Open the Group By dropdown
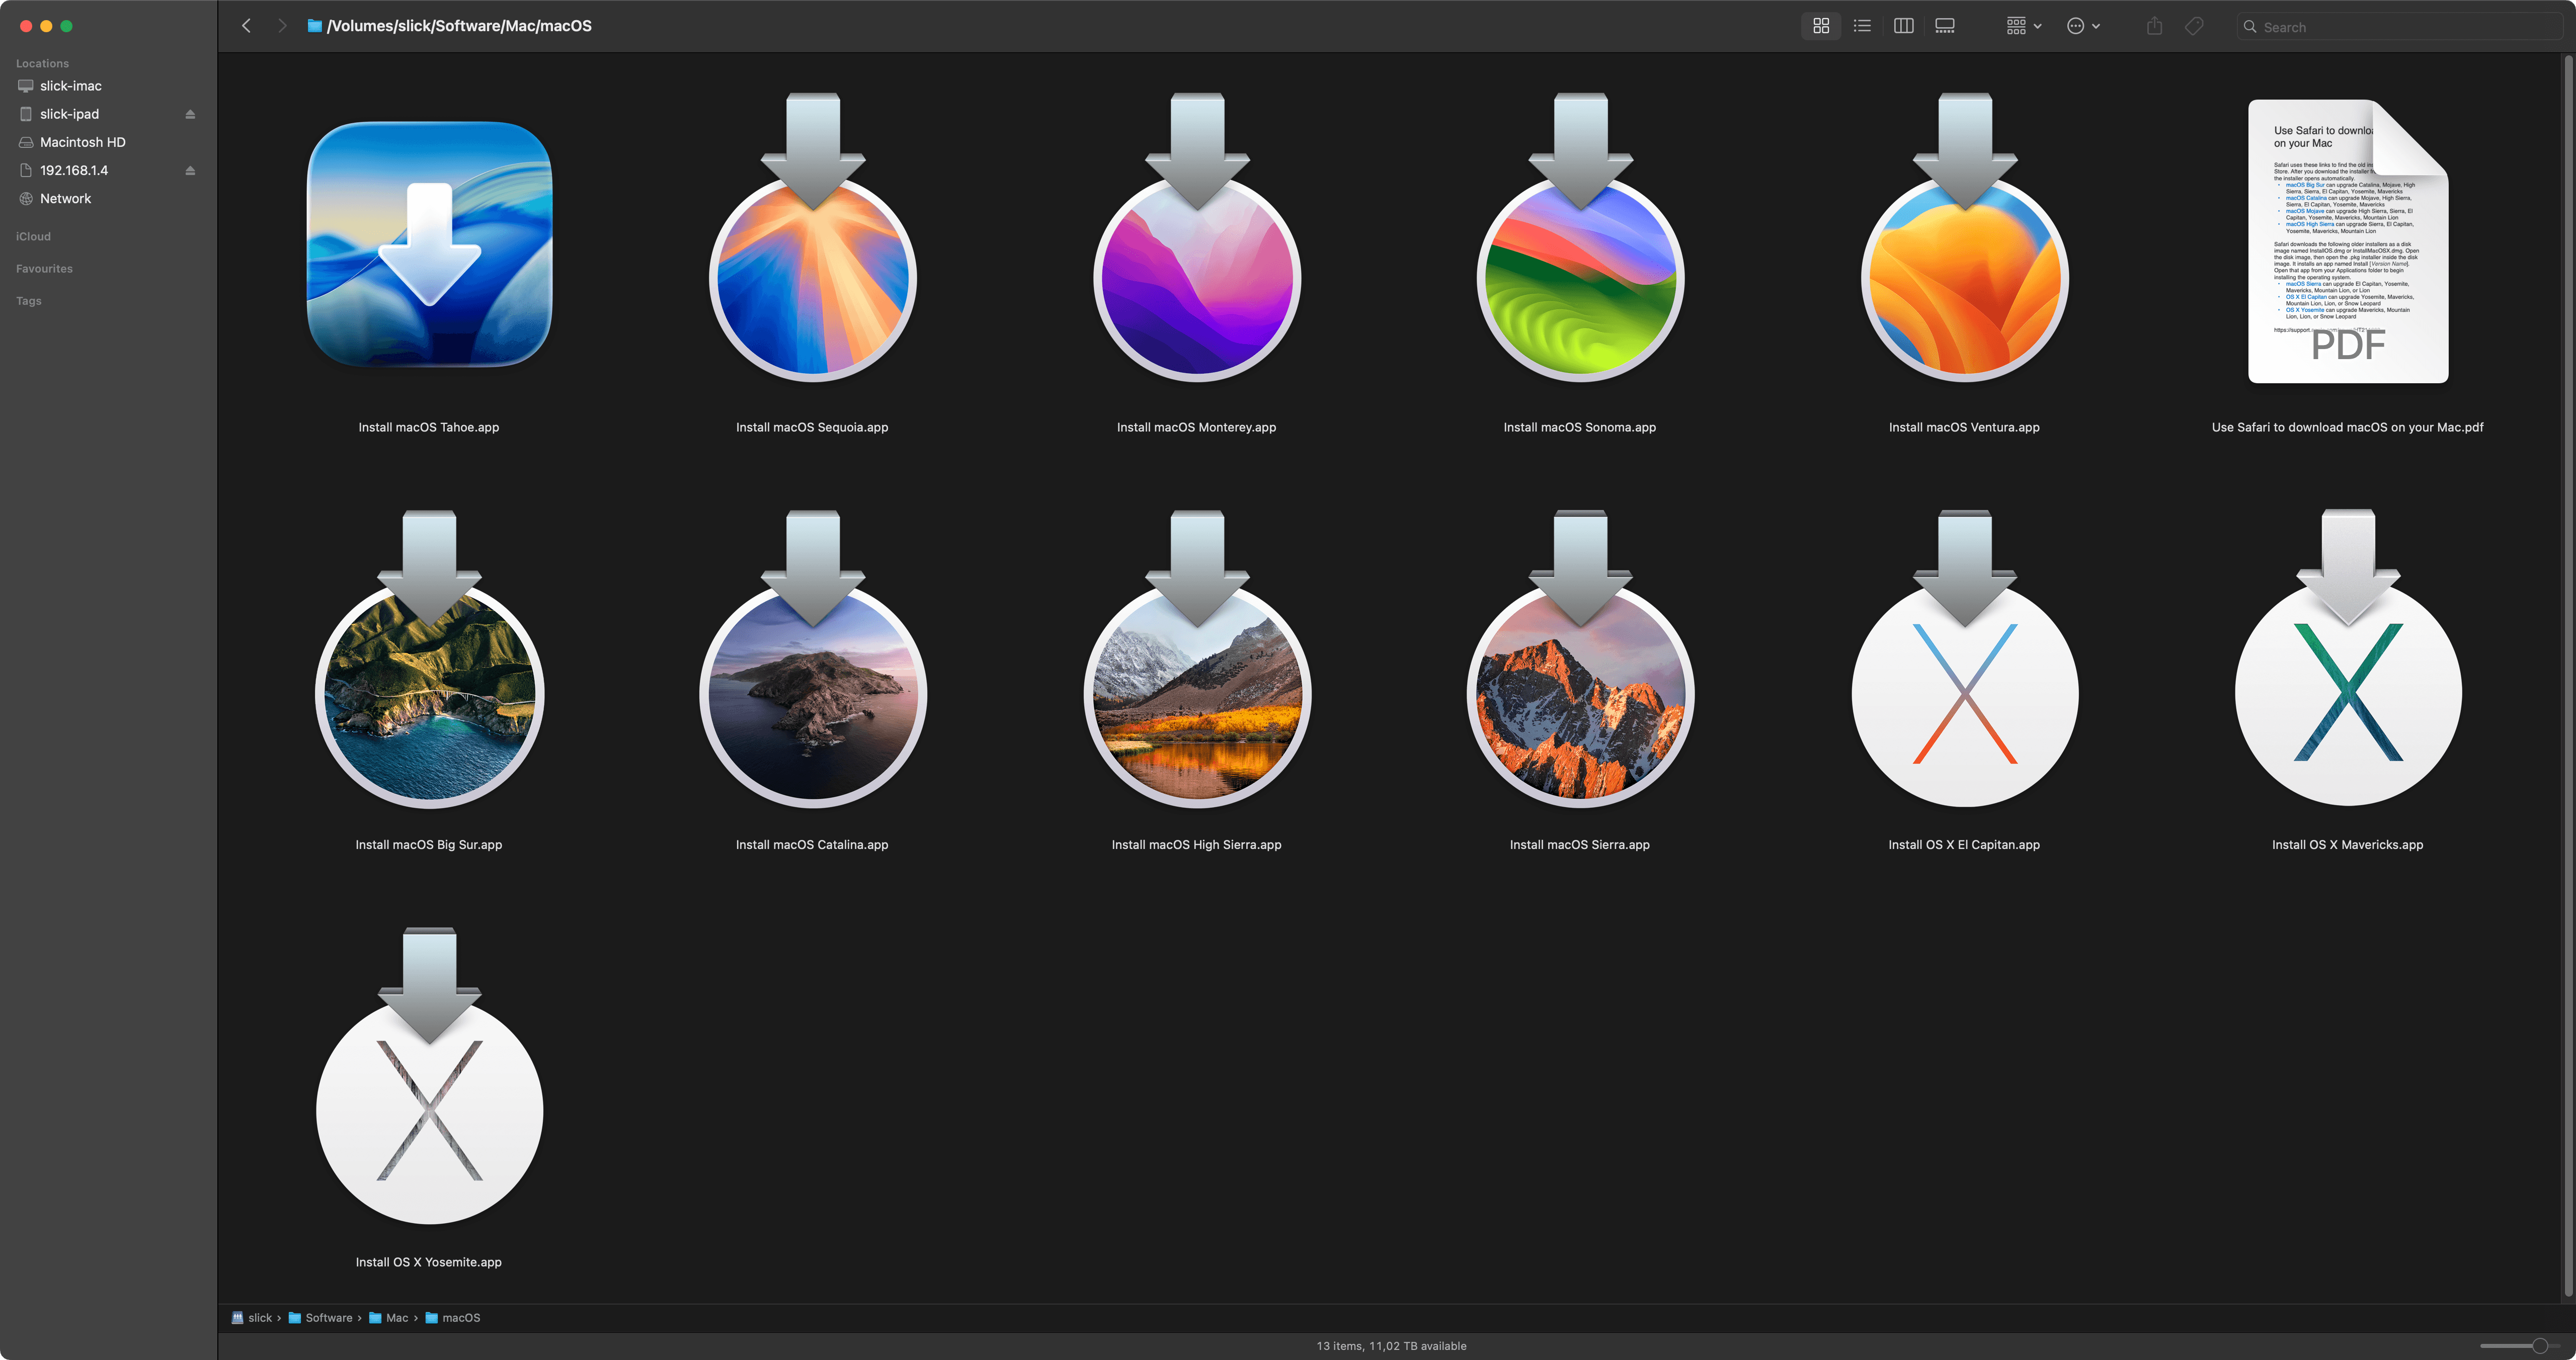The height and width of the screenshot is (1360, 2576). (x=2023, y=26)
